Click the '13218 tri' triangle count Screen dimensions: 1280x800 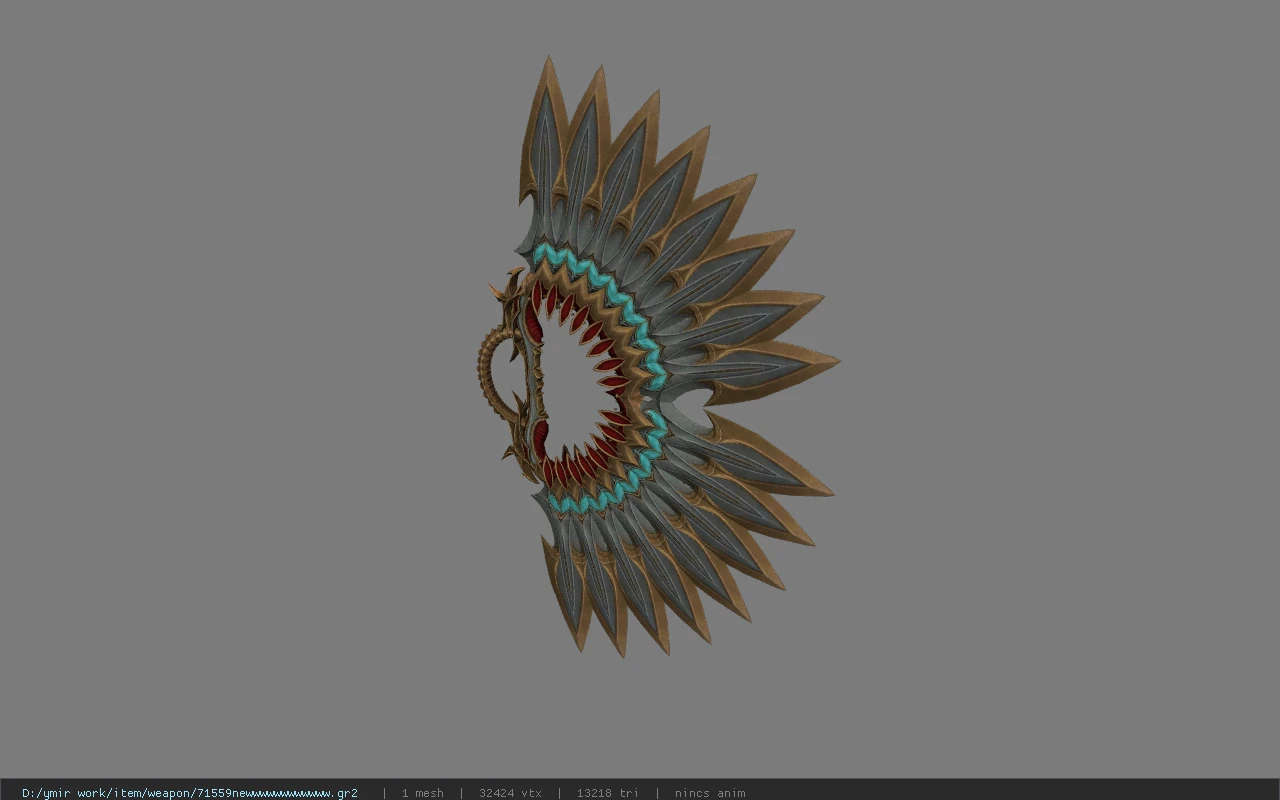click(x=607, y=793)
